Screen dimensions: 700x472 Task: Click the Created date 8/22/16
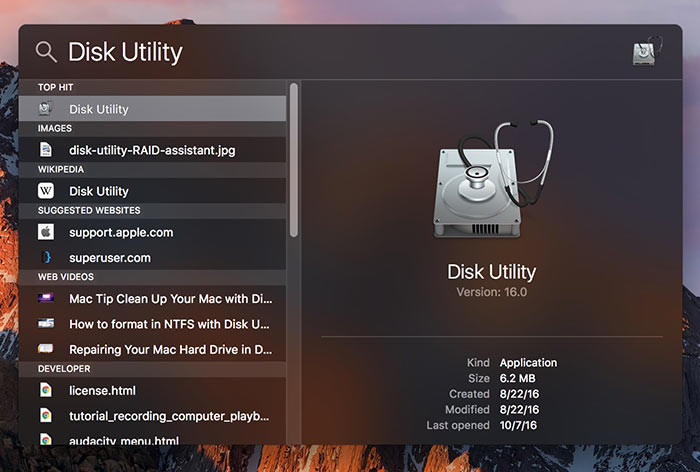tap(519, 394)
